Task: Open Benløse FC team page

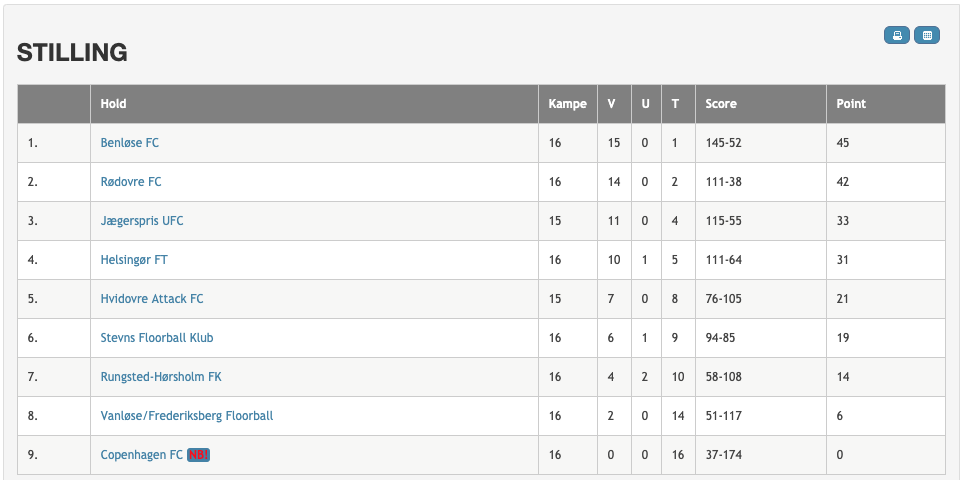Action: coord(130,143)
